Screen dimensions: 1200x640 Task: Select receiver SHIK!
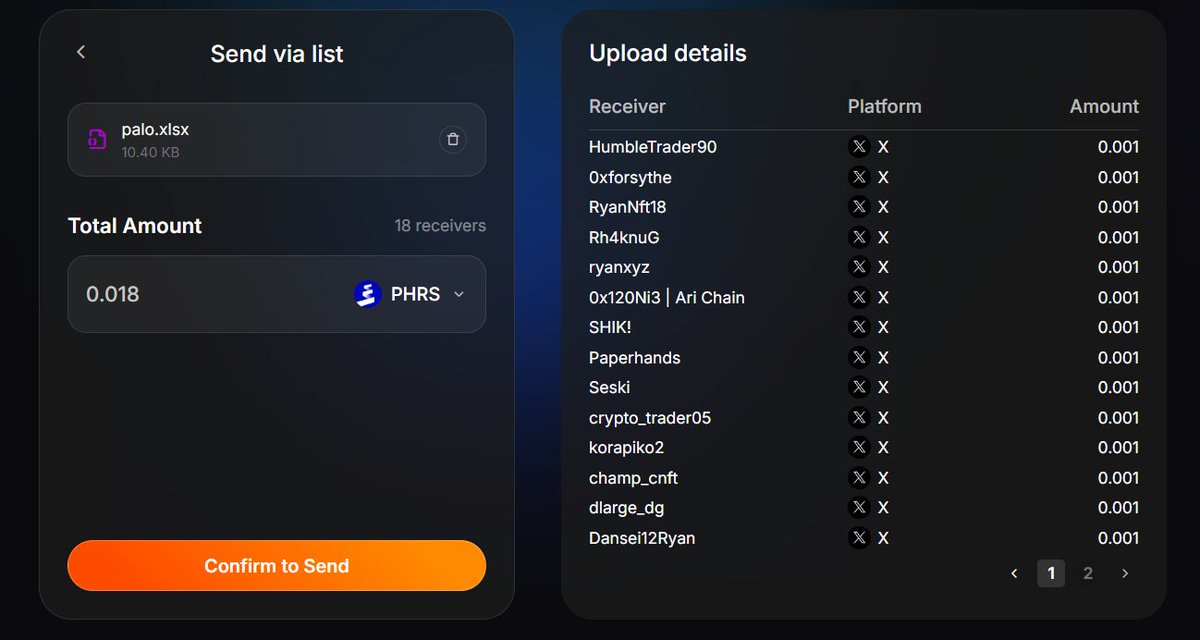coord(612,327)
